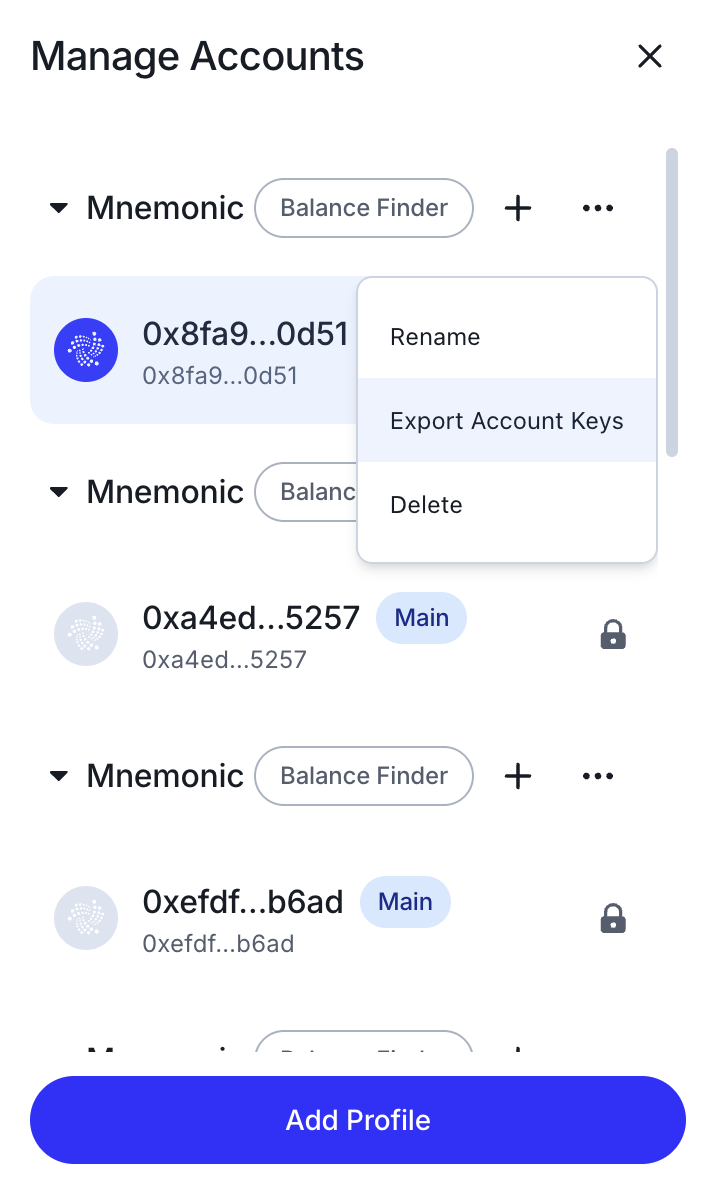Click the lock icon next to 0xa4ed...5257
Screen dimensions: 716x1188
pyautogui.click(x=612, y=634)
